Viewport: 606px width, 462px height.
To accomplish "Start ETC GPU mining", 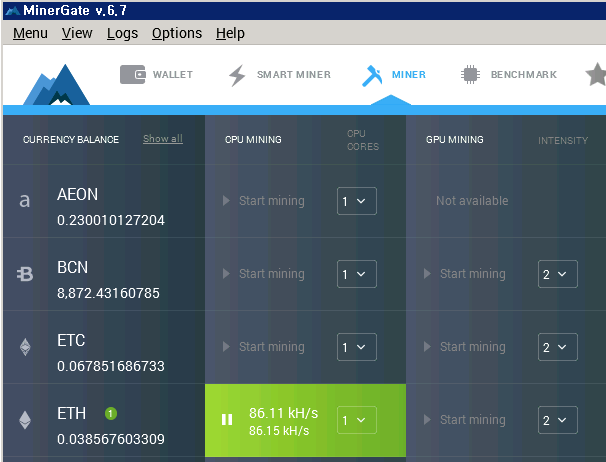I will 465,347.
